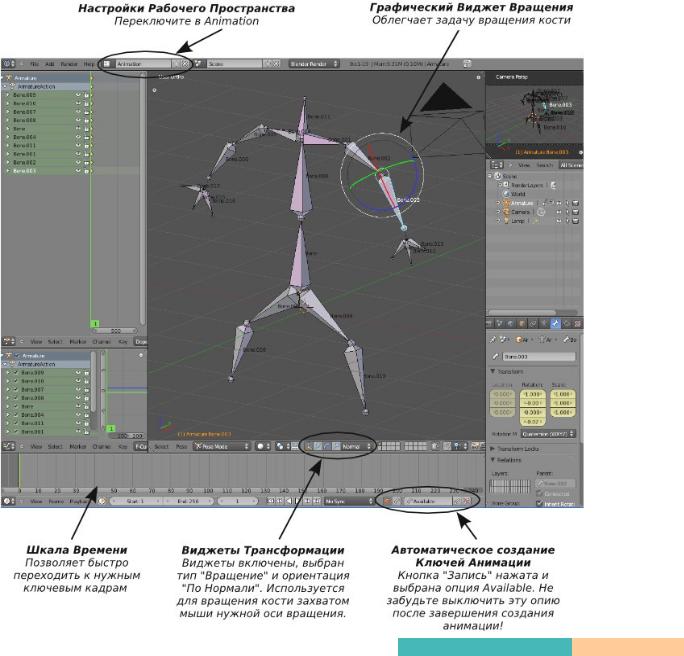Toggle Camera visibility eye in the Outliner

(x=559, y=212)
